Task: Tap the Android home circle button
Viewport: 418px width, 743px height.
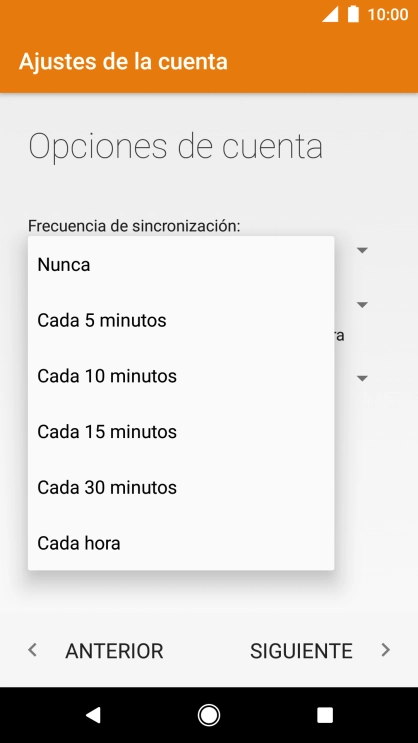Action: click(x=209, y=715)
